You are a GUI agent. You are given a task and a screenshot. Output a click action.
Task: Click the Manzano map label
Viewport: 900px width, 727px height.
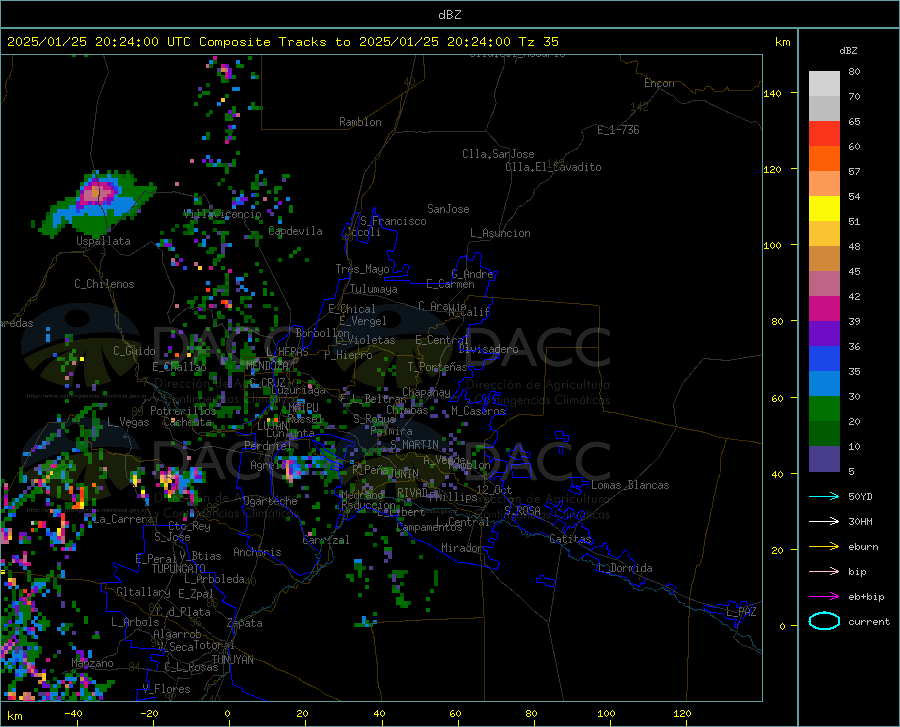click(x=92, y=663)
